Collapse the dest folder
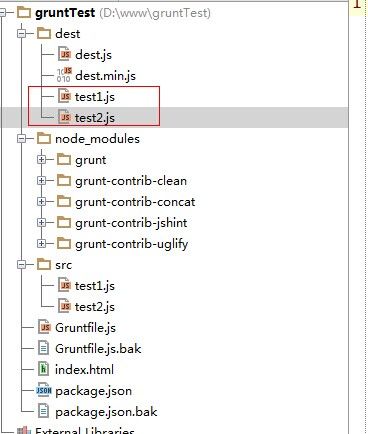 (21, 34)
